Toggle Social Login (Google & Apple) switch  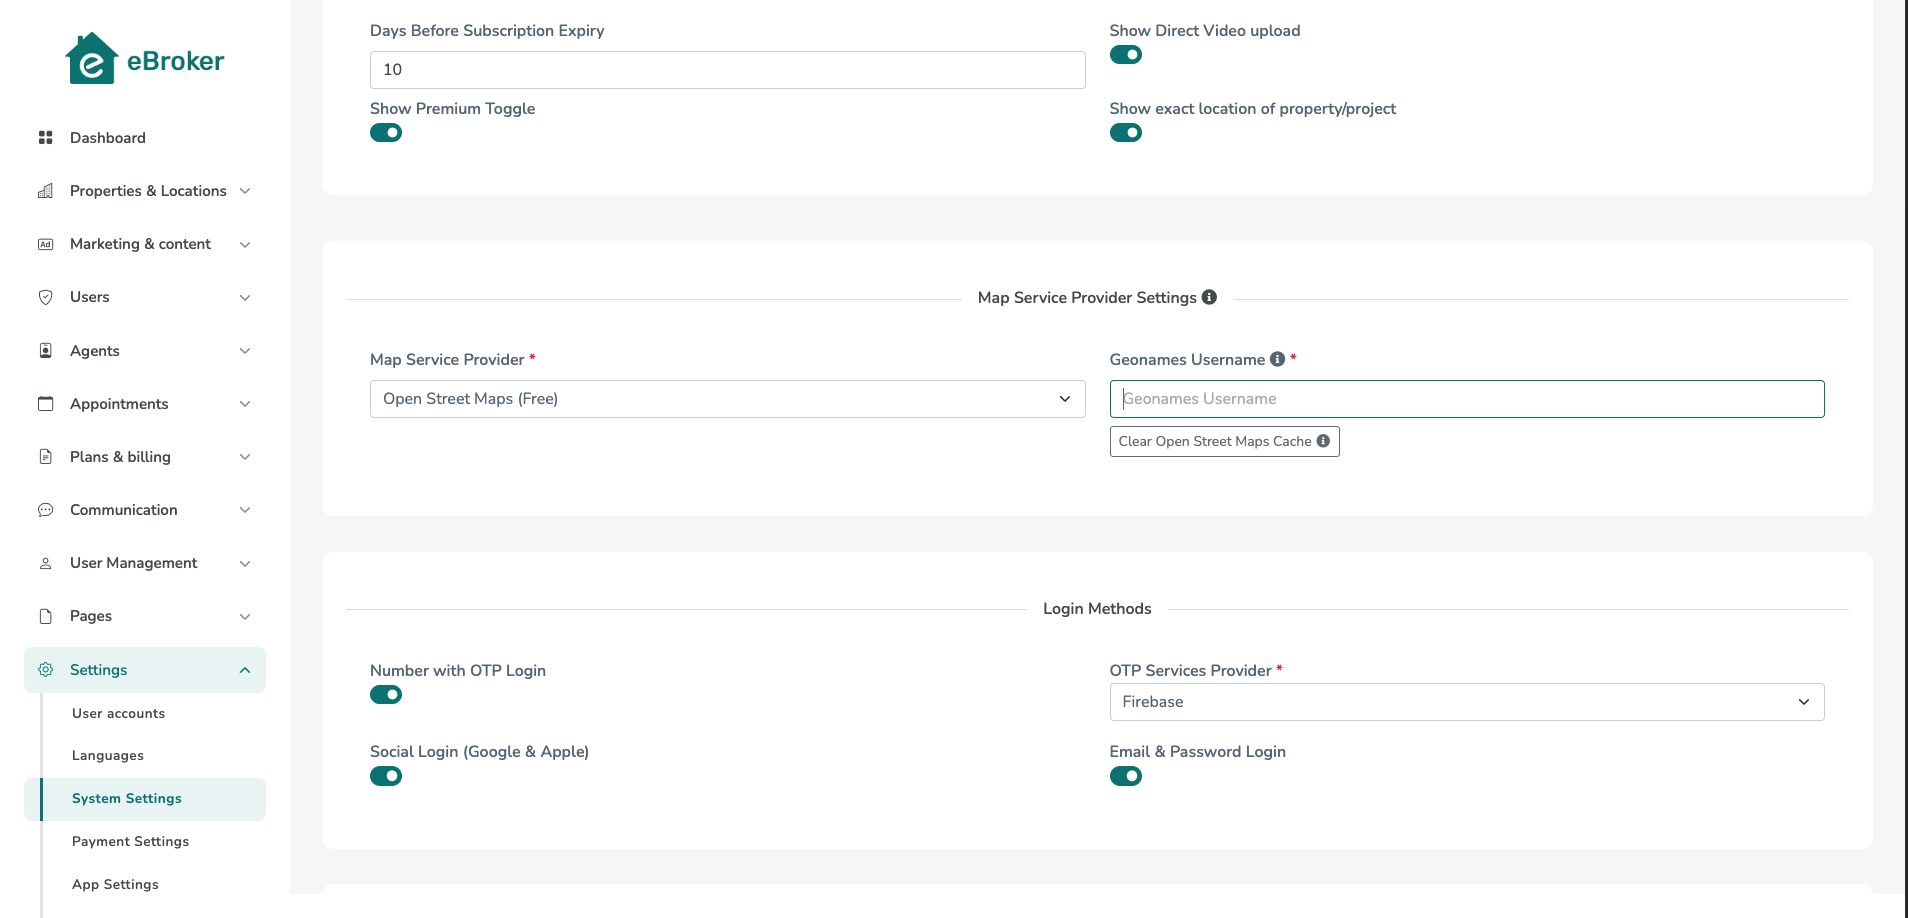pyautogui.click(x=386, y=776)
